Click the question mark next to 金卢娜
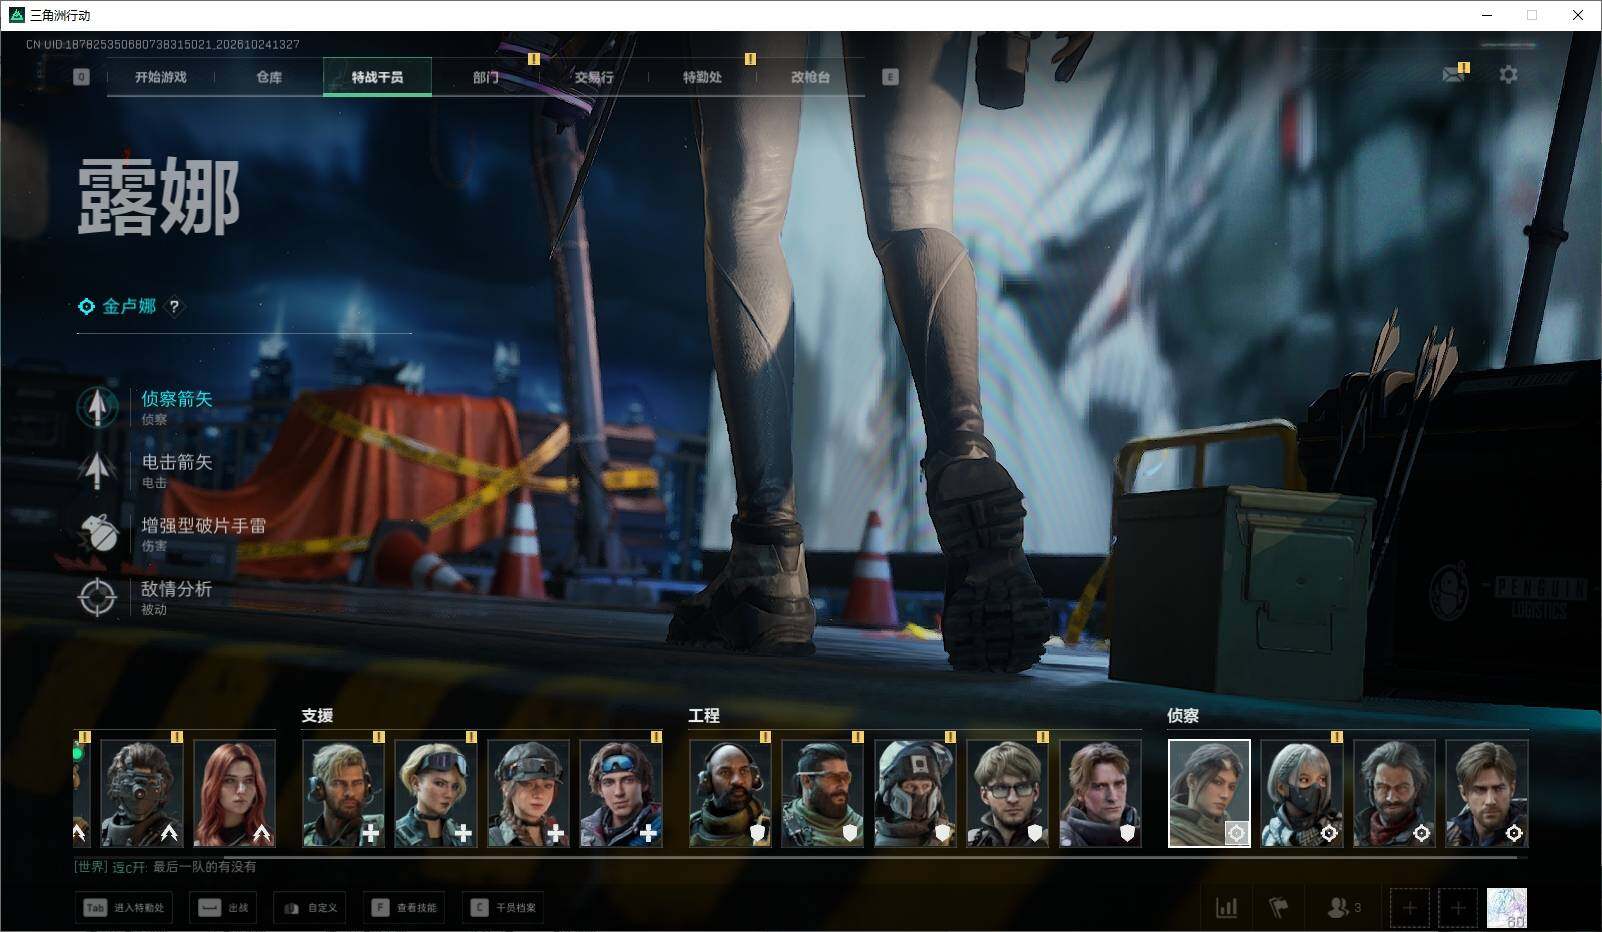Image resolution: width=1602 pixels, height=932 pixels. [174, 307]
